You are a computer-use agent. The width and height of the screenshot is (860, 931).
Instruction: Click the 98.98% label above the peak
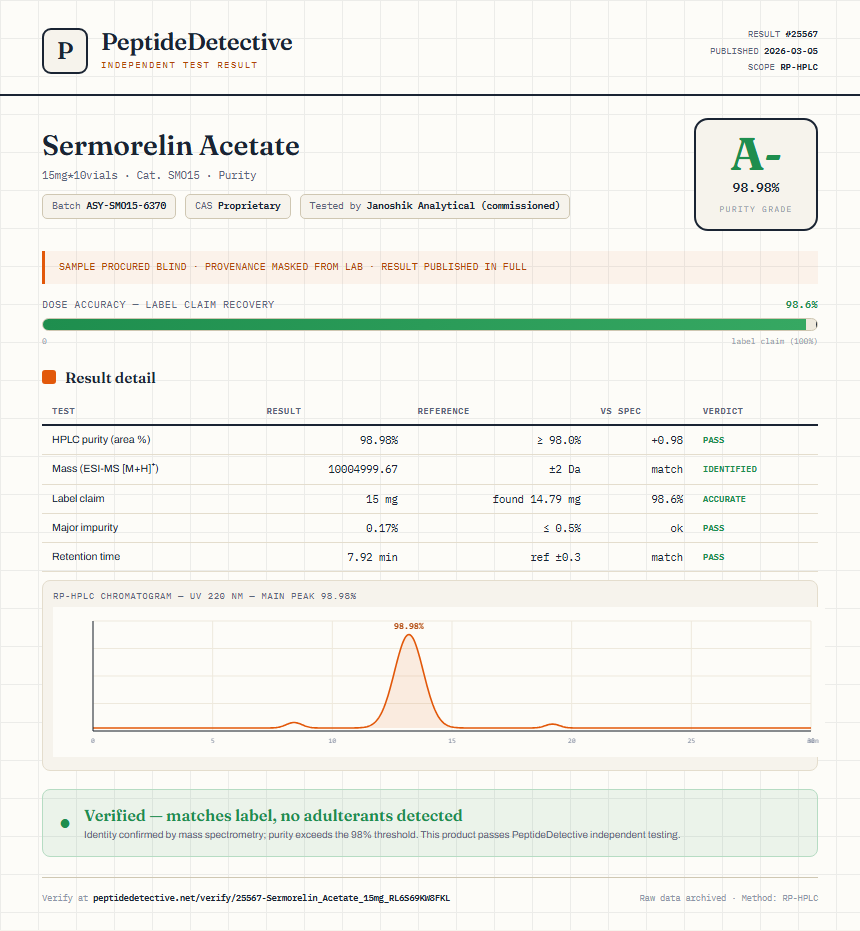click(409, 626)
